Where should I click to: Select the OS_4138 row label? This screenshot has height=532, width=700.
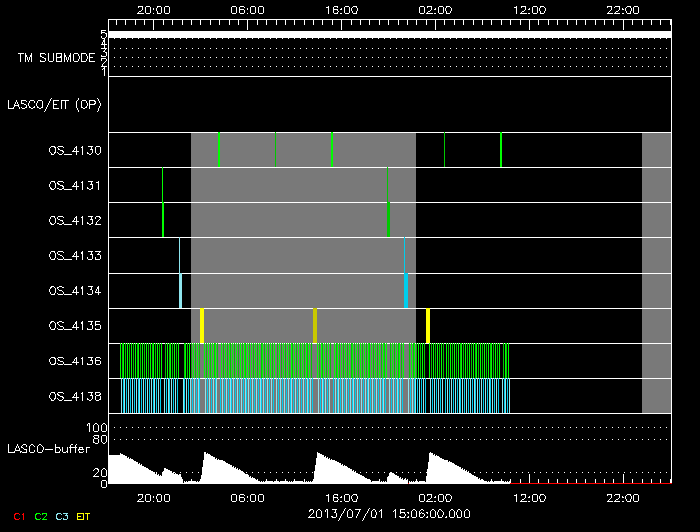pyautogui.click(x=75, y=396)
